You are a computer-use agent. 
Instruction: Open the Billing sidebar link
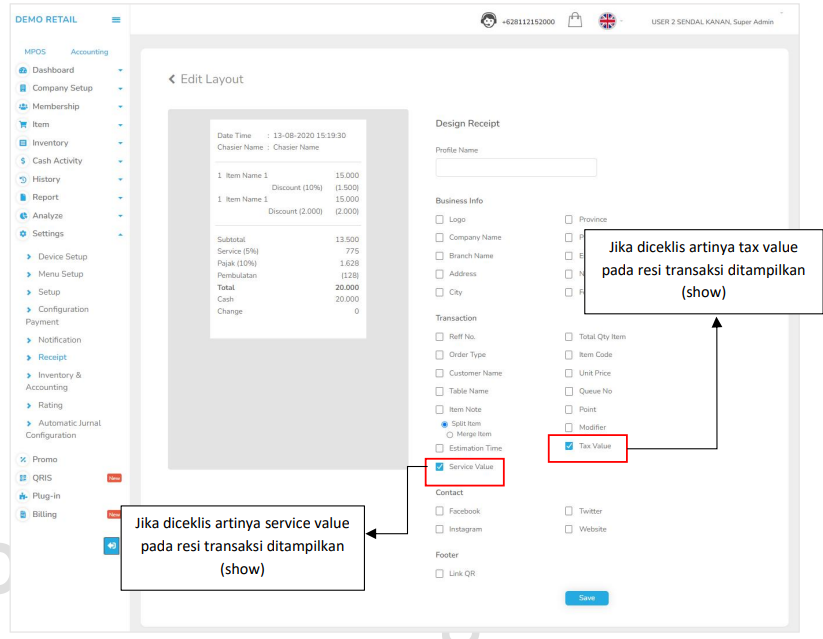[x=44, y=514]
